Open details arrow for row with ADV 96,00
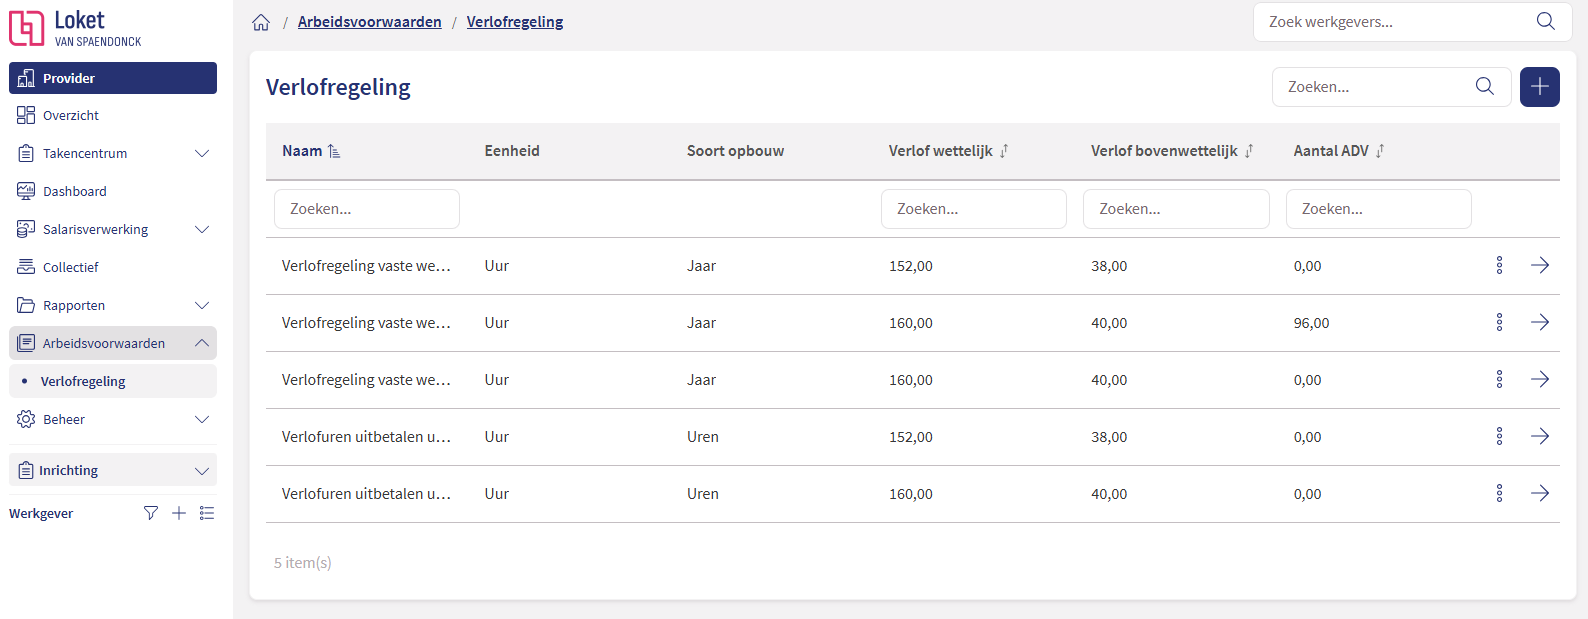 pyautogui.click(x=1540, y=322)
